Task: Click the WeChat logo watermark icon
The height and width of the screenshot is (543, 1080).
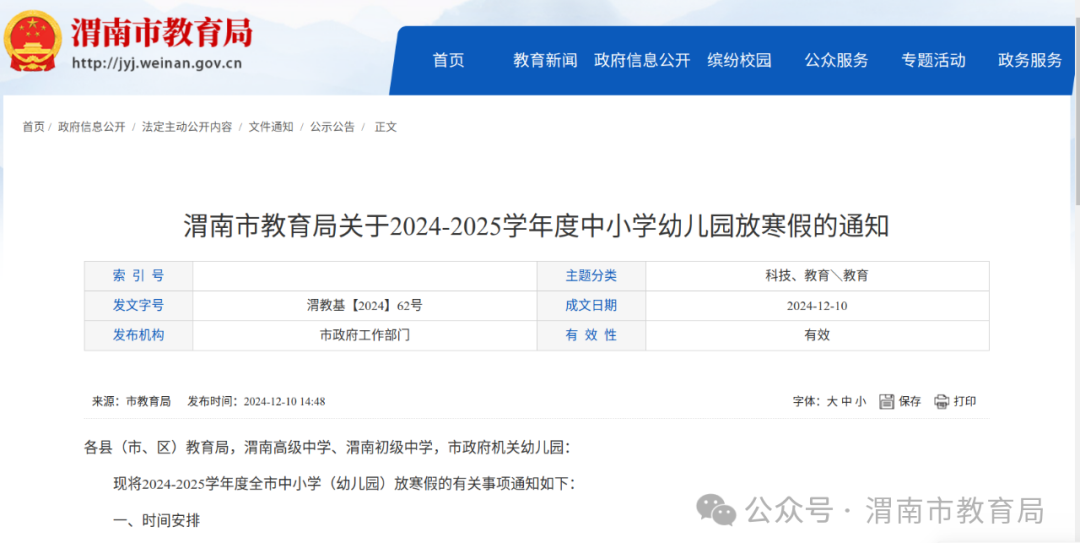Action: (716, 511)
